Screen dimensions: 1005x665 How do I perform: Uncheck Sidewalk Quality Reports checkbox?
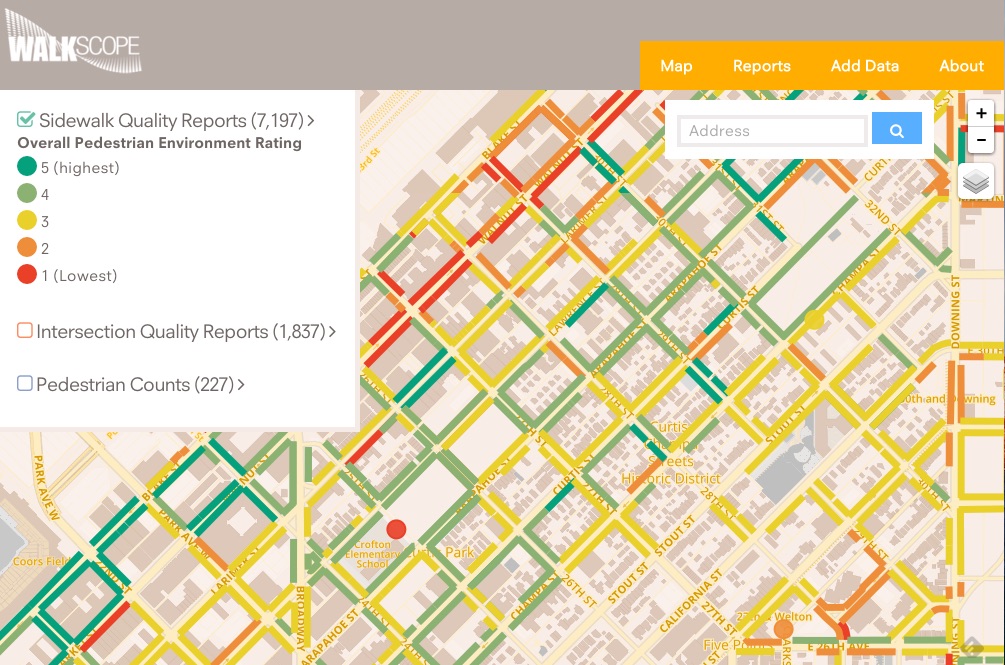[x=26, y=120]
